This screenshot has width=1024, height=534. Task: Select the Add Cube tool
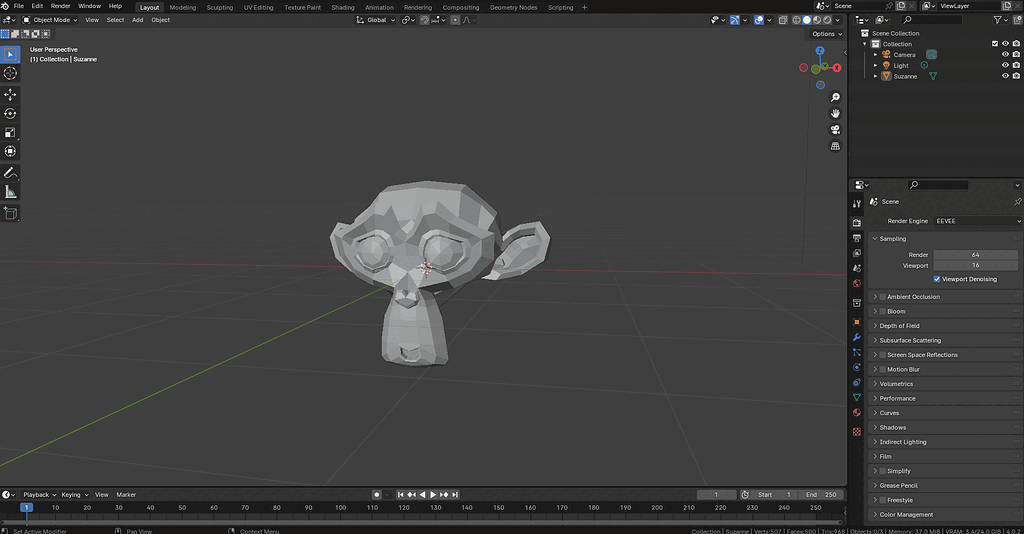click(10, 213)
